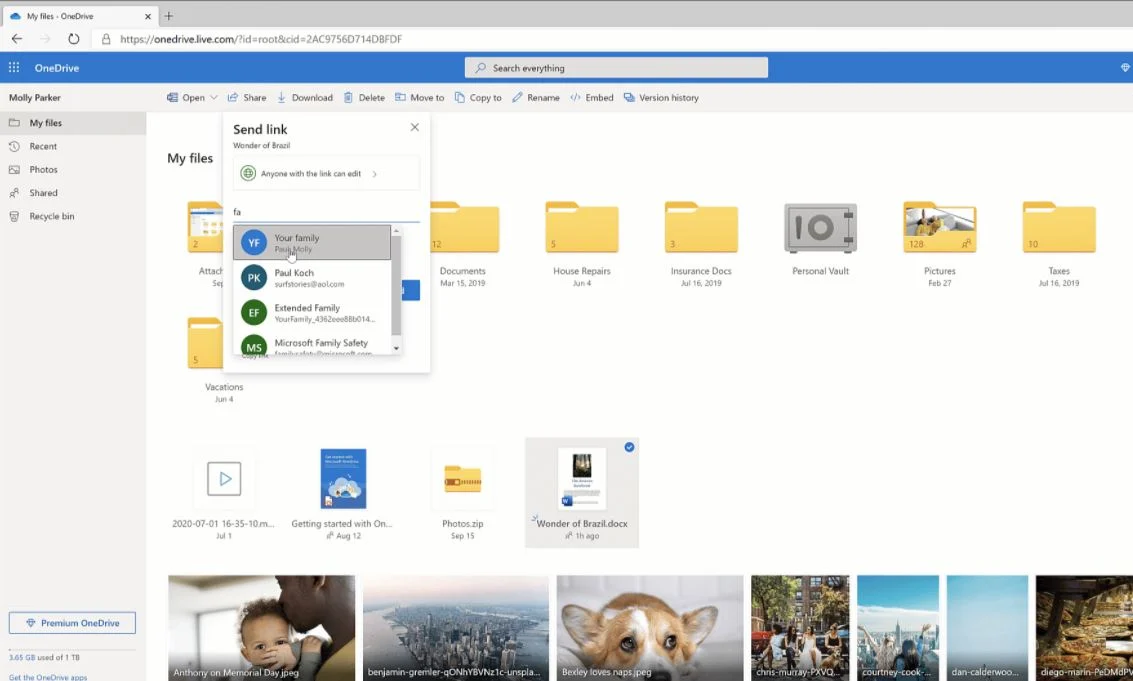1133x681 pixels.
Task: Open the House Repairs folder
Action: point(582,228)
